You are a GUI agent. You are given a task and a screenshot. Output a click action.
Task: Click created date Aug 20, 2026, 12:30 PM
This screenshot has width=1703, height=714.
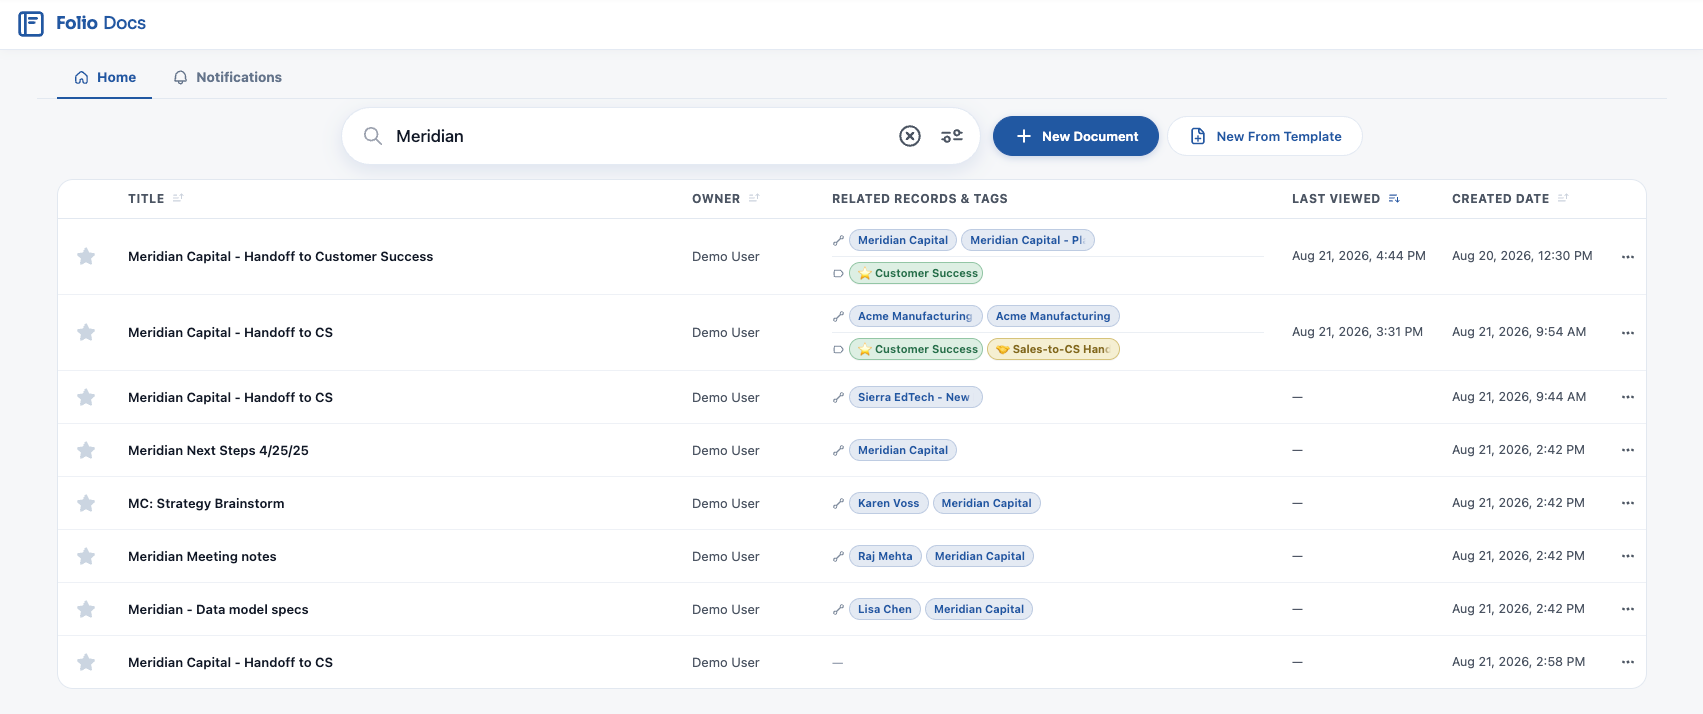[1522, 256]
